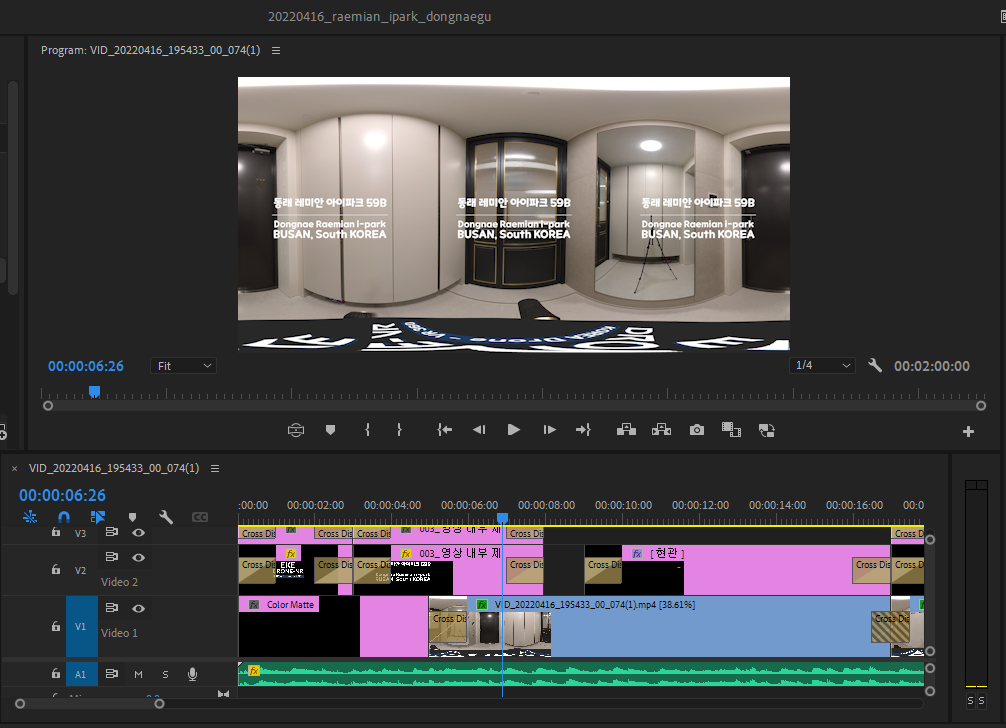Select the VID_20220416_195433_00_074(1) timeline tab
Image resolution: width=1006 pixels, height=728 pixels.
click(x=114, y=468)
